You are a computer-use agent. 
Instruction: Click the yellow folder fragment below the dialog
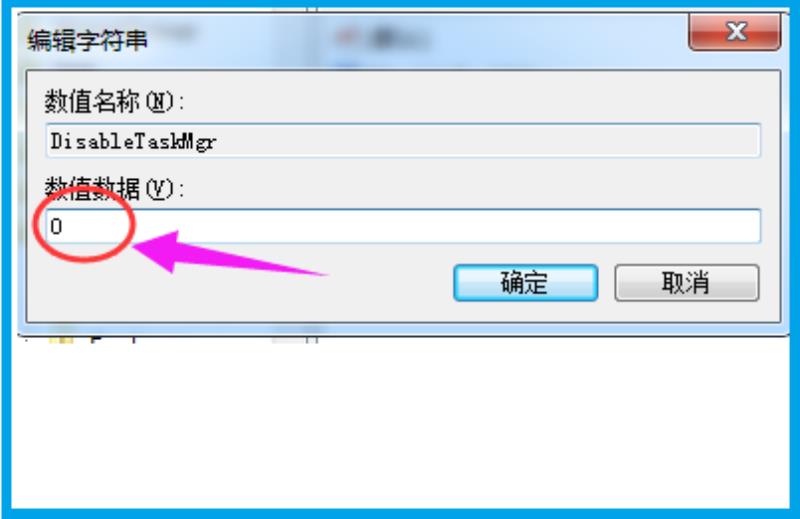pos(61,340)
